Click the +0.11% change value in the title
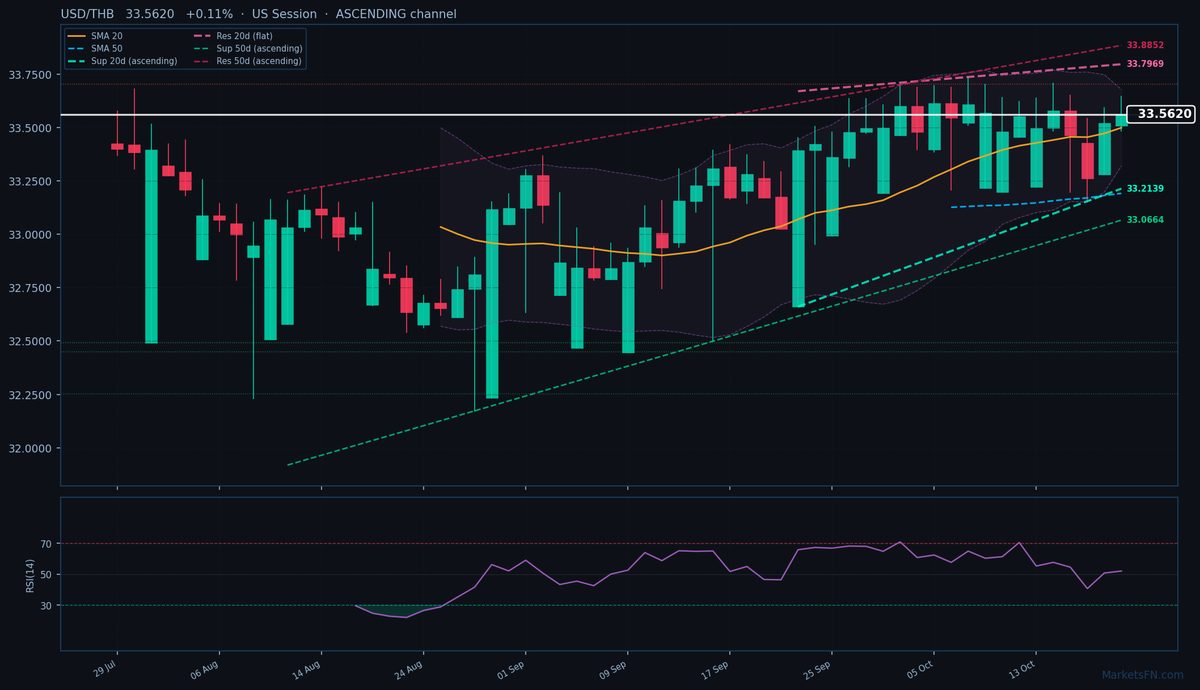This screenshot has width=1200, height=690. (209, 14)
